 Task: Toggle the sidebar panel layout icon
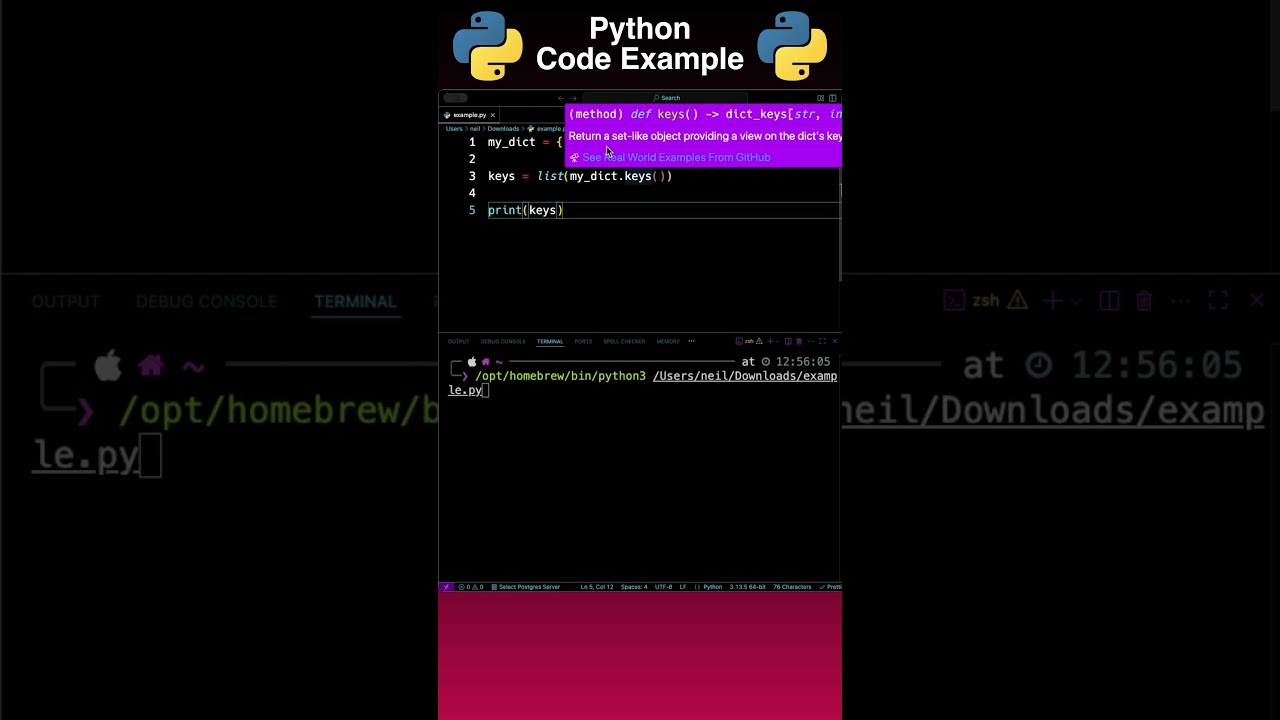832,98
